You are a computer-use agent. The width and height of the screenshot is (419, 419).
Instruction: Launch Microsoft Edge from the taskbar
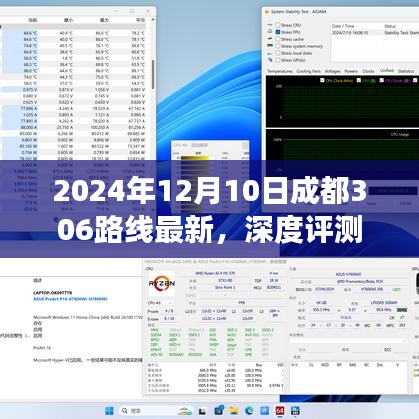[x=249, y=410]
